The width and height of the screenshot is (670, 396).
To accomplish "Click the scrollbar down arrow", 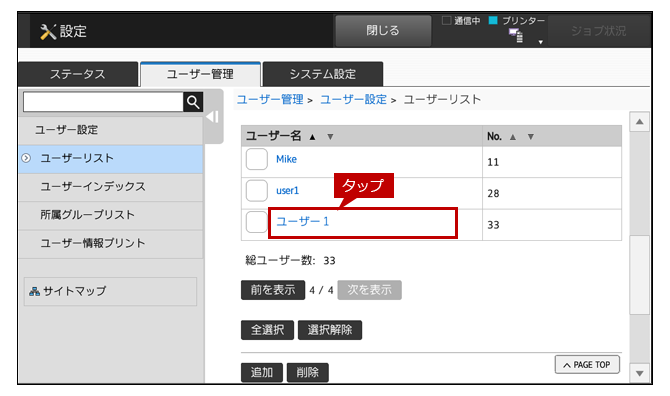I will pos(640,374).
